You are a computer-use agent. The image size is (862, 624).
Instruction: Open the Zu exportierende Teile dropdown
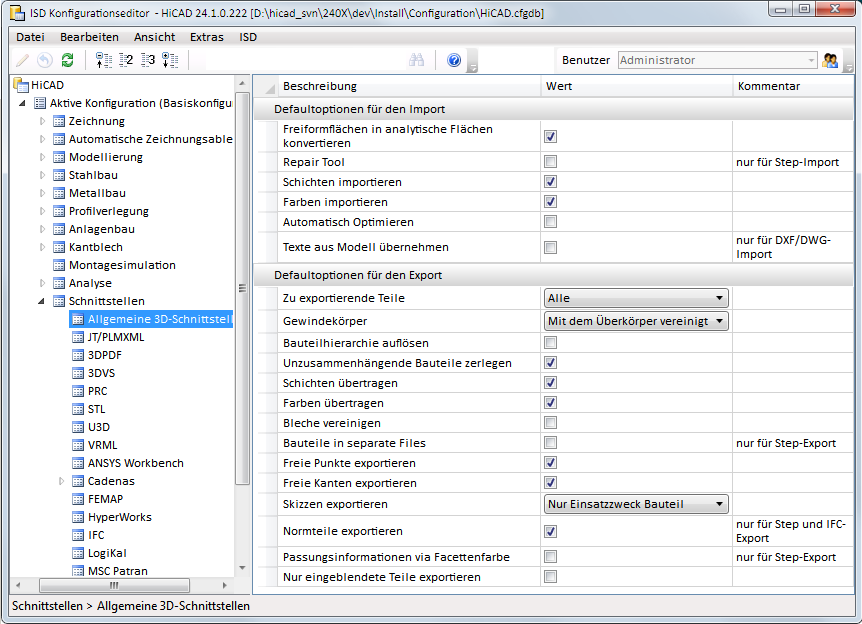click(636, 298)
